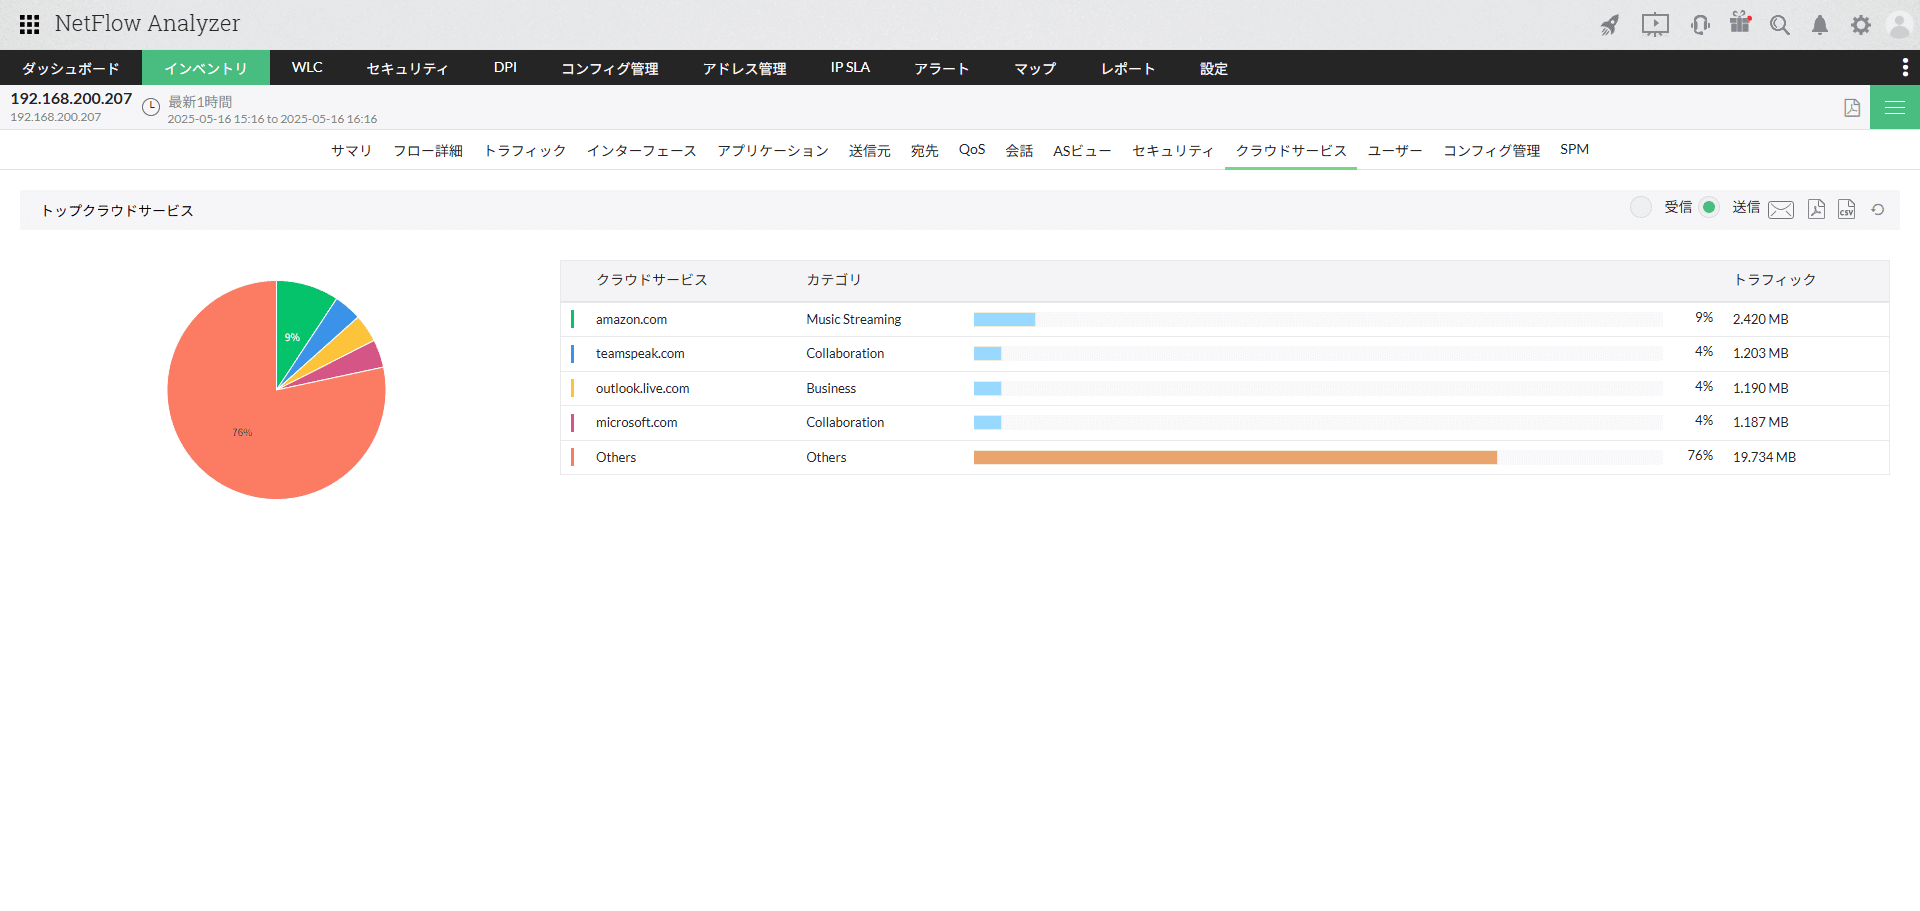The width and height of the screenshot is (1920, 911).
Task: Open the gift box icon
Action: (x=1740, y=23)
